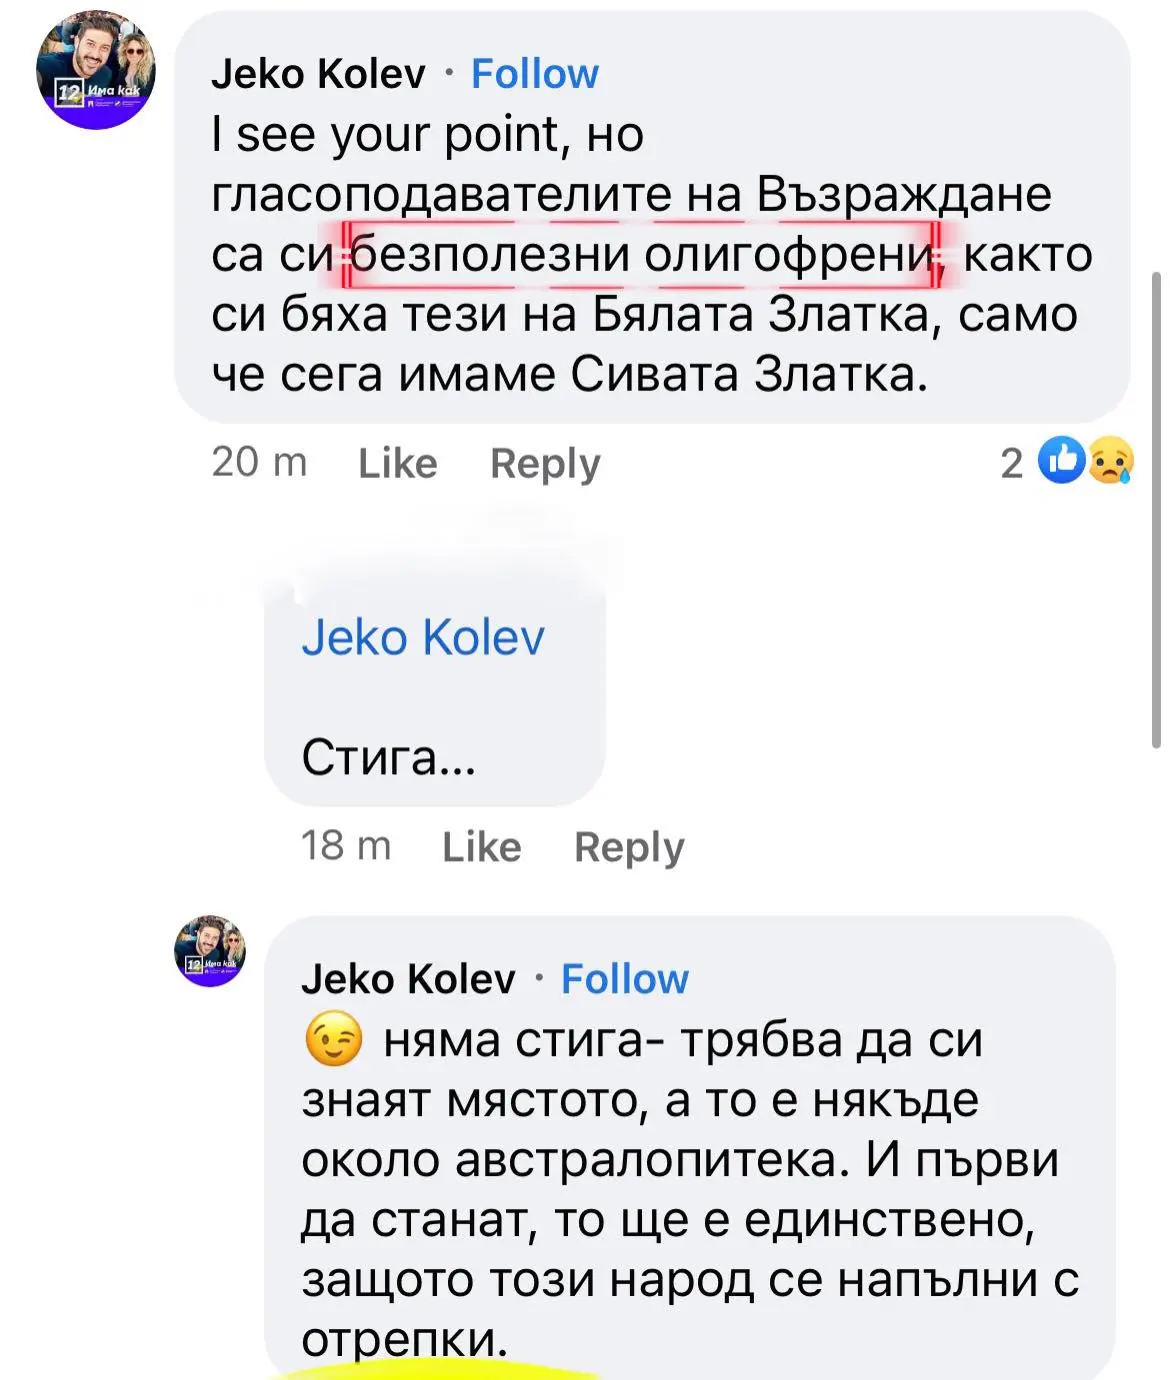Reply to the comment posted 20 m ago
The height and width of the screenshot is (1380, 1170).
(545, 463)
